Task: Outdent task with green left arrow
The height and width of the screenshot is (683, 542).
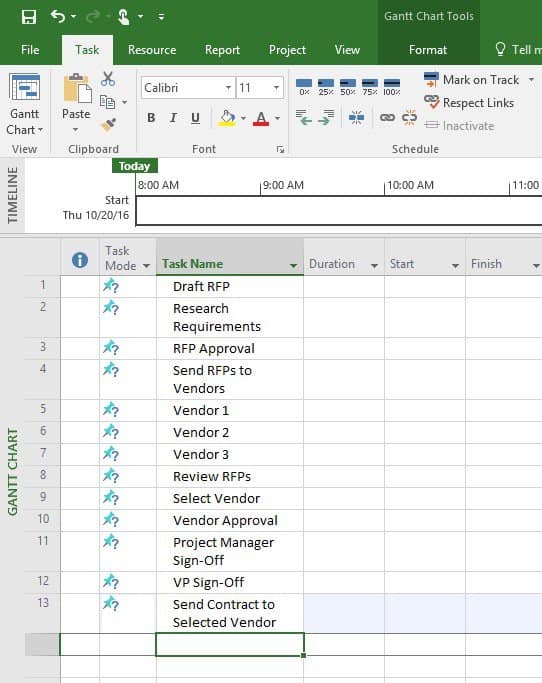Action: pos(304,117)
